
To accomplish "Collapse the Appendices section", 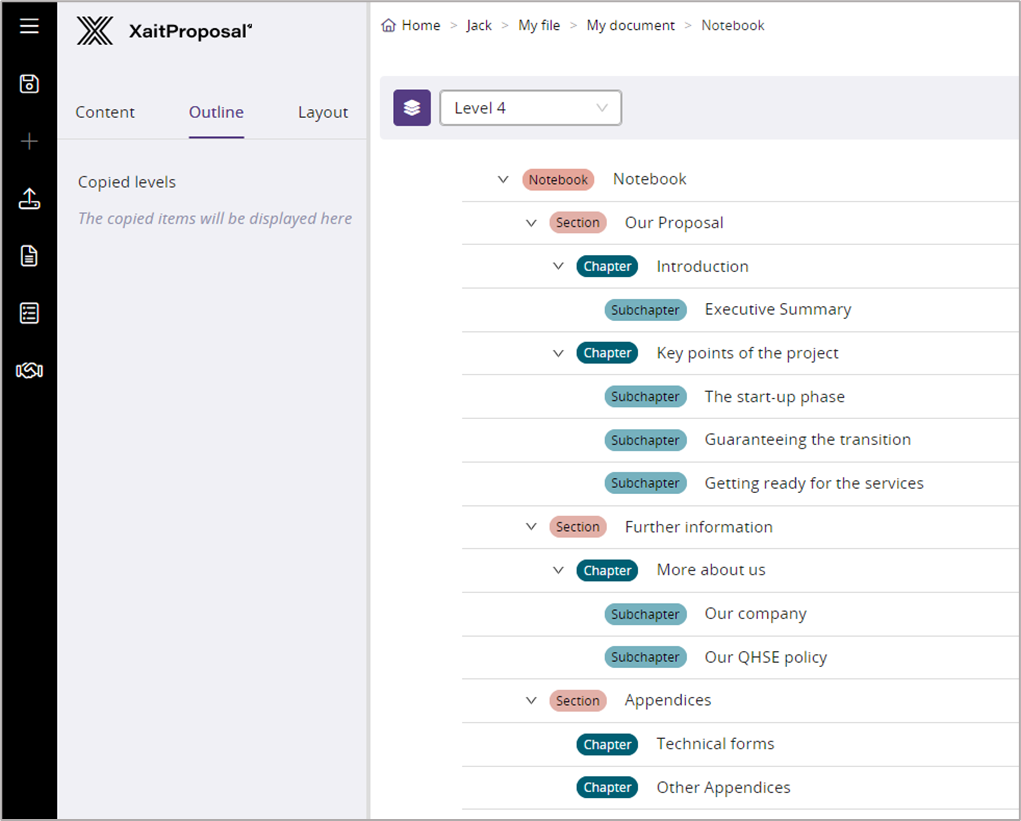I will click(531, 701).
